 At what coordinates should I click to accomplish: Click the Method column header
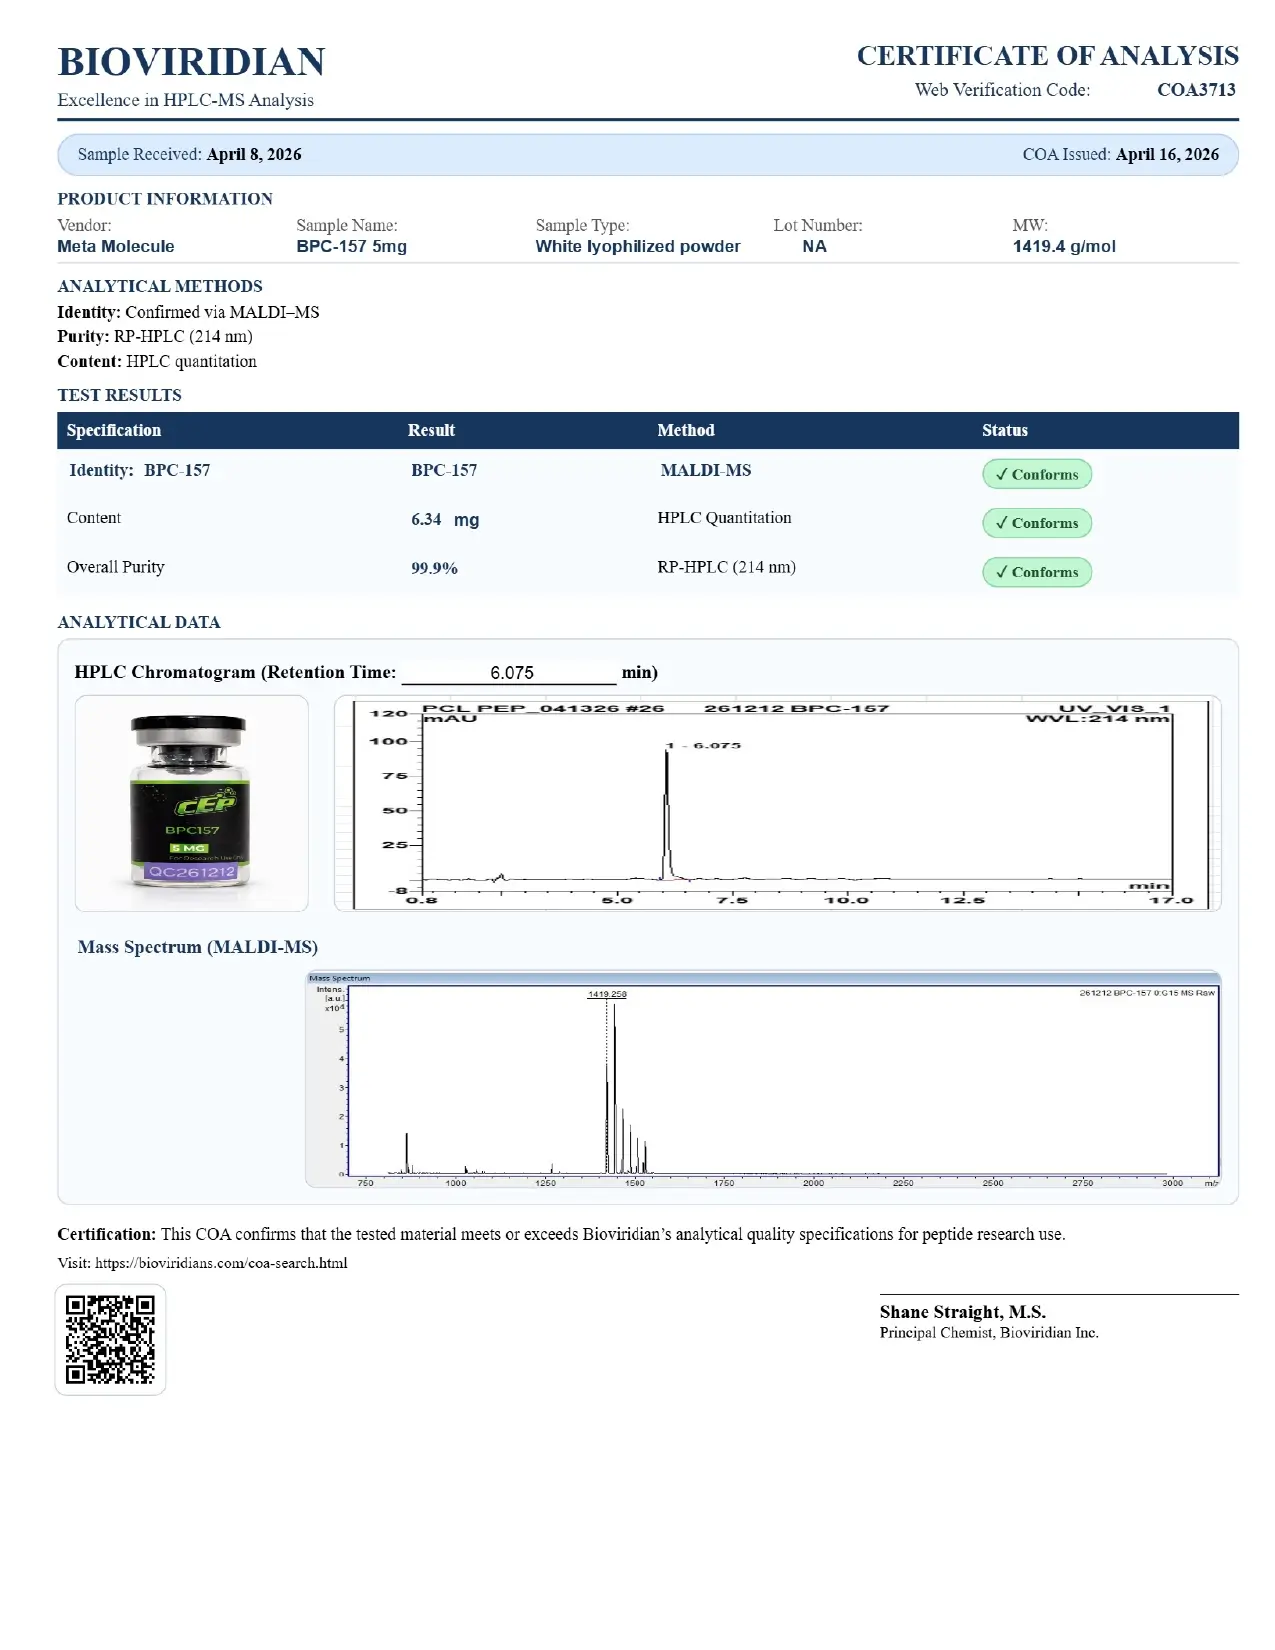click(x=686, y=430)
